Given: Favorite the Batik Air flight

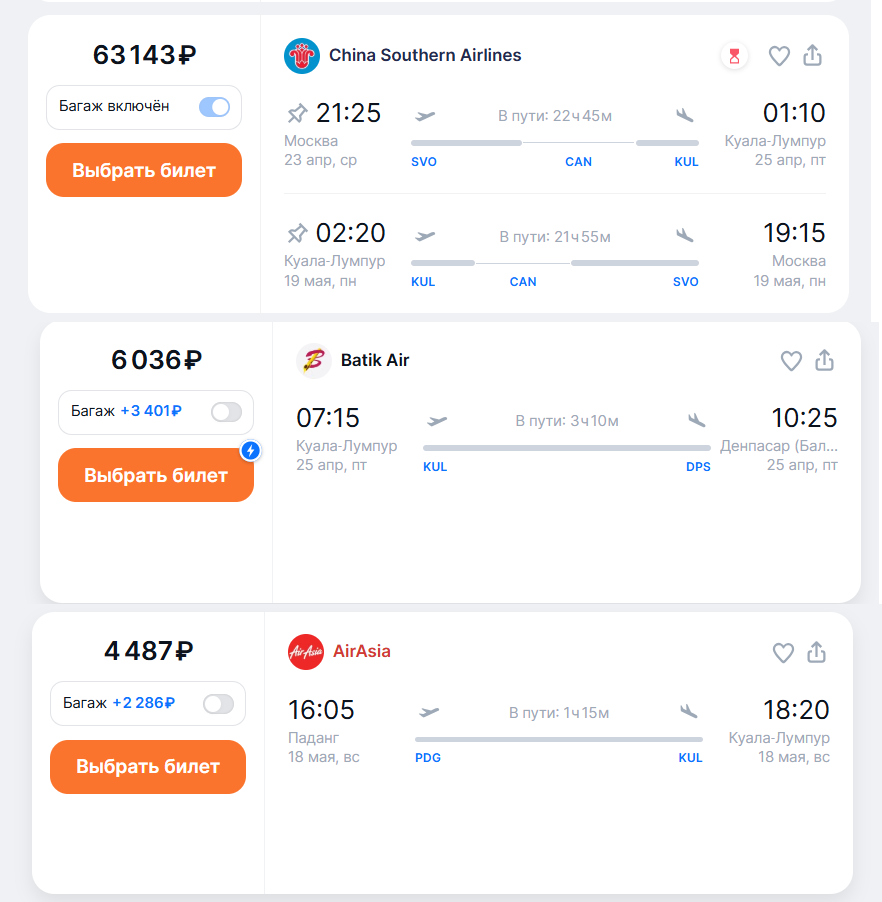Looking at the screenshot, I should (x=791, y=361).
